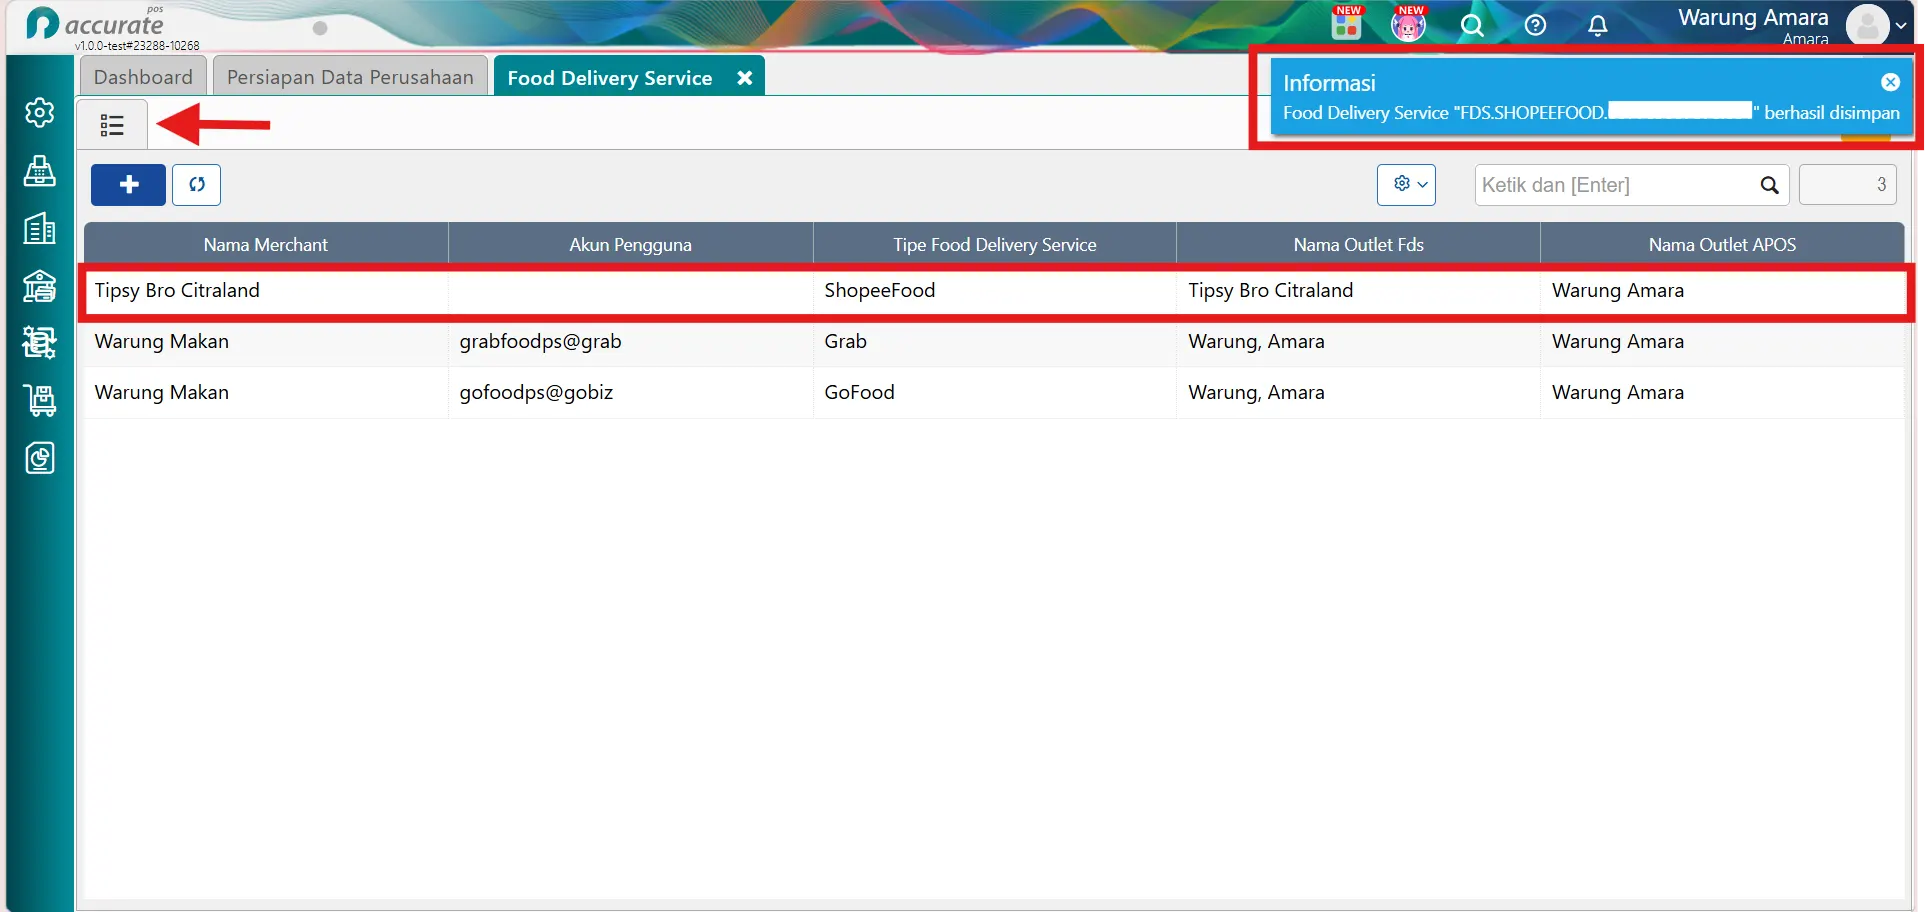Switch to the Dashboard tab
The height and width of the screenshot is (912, 1925).
(143, 77)
